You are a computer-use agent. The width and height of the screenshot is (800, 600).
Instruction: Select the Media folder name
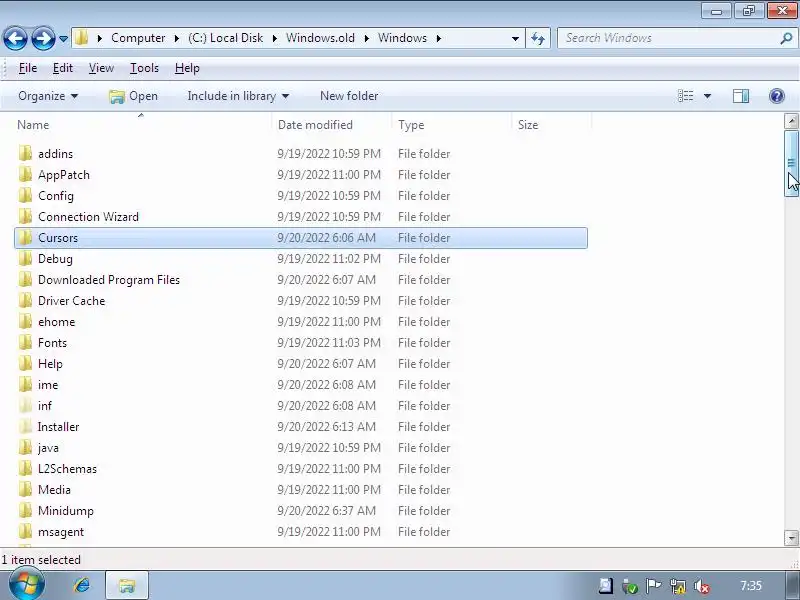[54, 490]
